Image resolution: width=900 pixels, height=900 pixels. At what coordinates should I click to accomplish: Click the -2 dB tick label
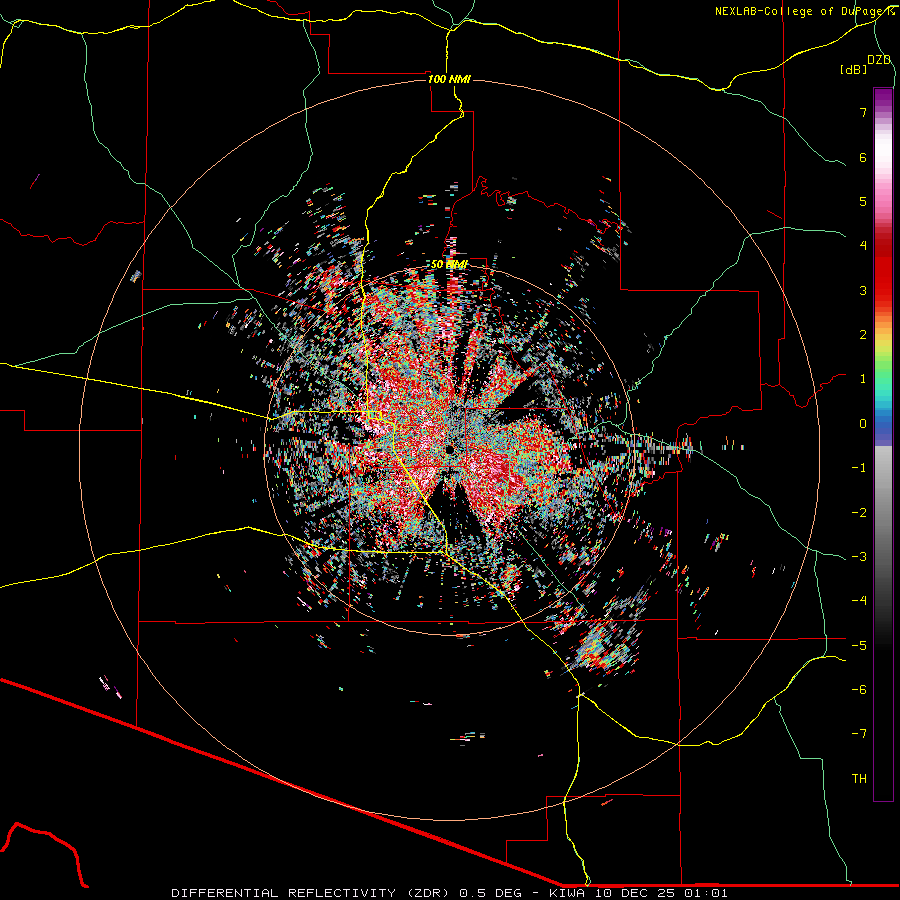[859, 512]
